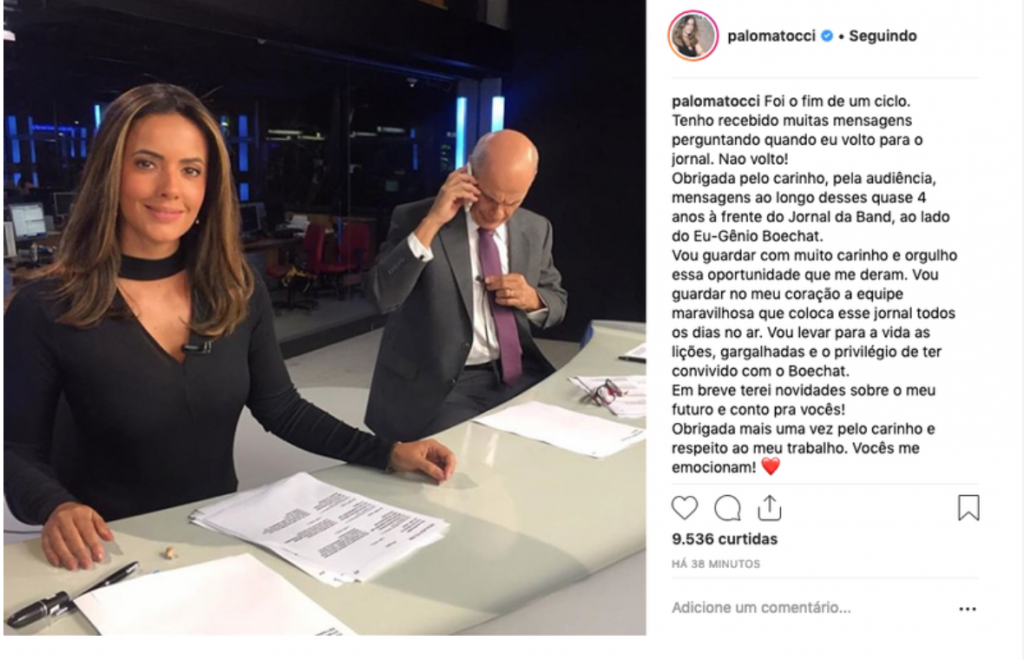The image size is (1024, 660).
Task: Click the caption paragraph mentioning Jornal da Band
Action: 810,207
